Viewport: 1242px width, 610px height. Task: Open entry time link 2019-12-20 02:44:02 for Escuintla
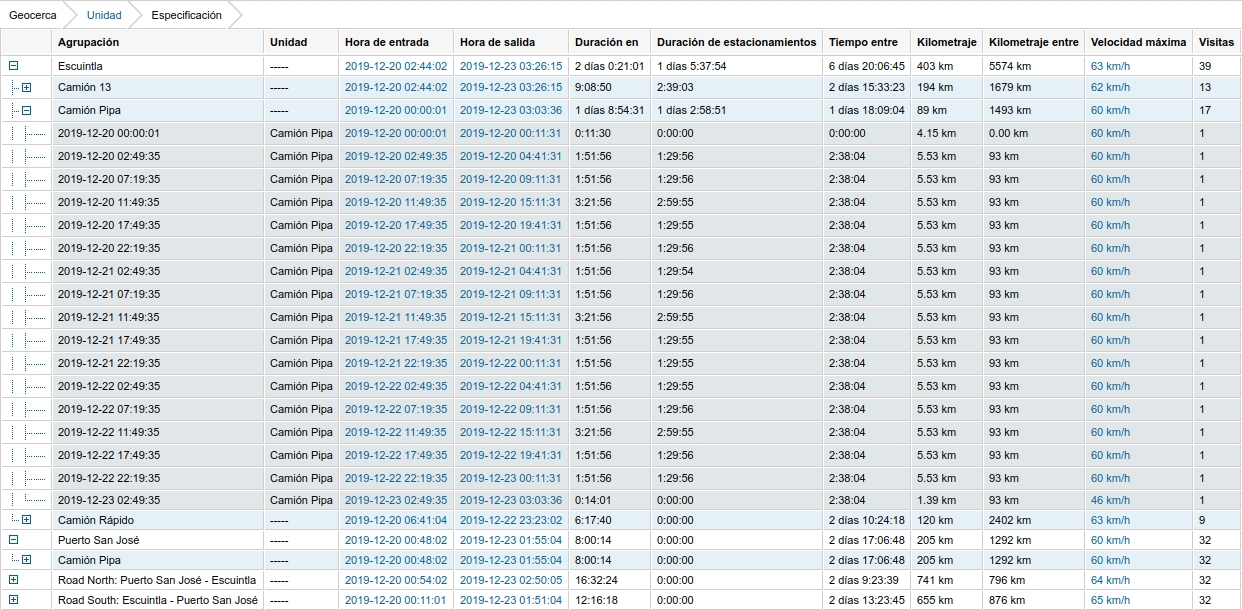tap(395, 64)
